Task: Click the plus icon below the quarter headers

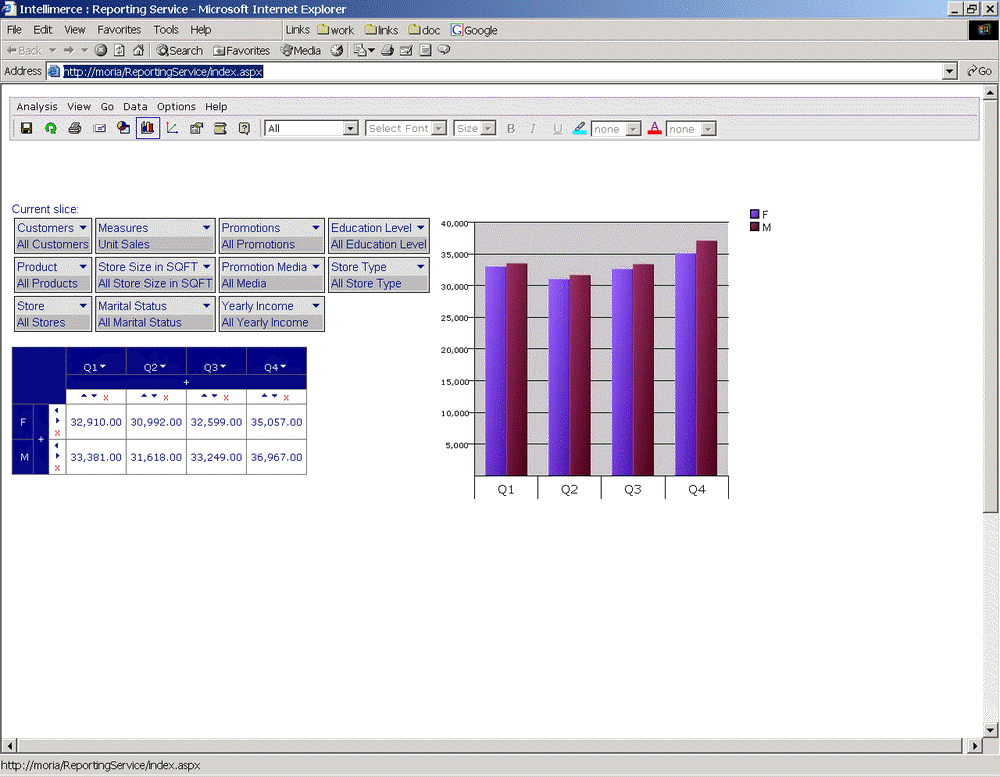Action: coord(186,382)
